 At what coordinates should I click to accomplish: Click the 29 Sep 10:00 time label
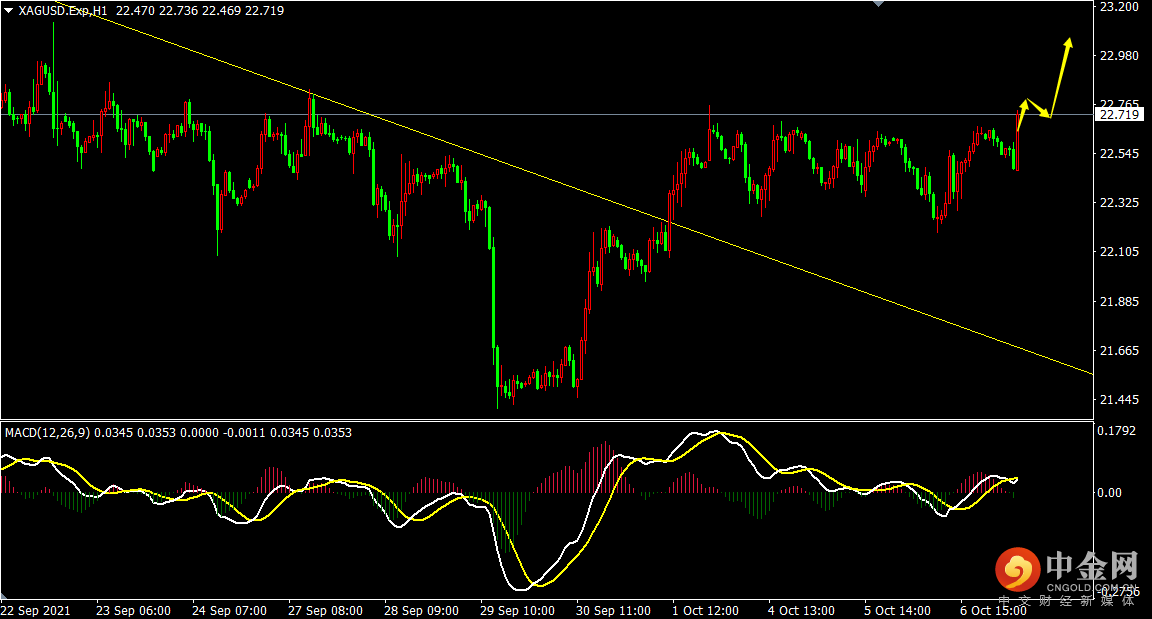click(x=517, y=611)
